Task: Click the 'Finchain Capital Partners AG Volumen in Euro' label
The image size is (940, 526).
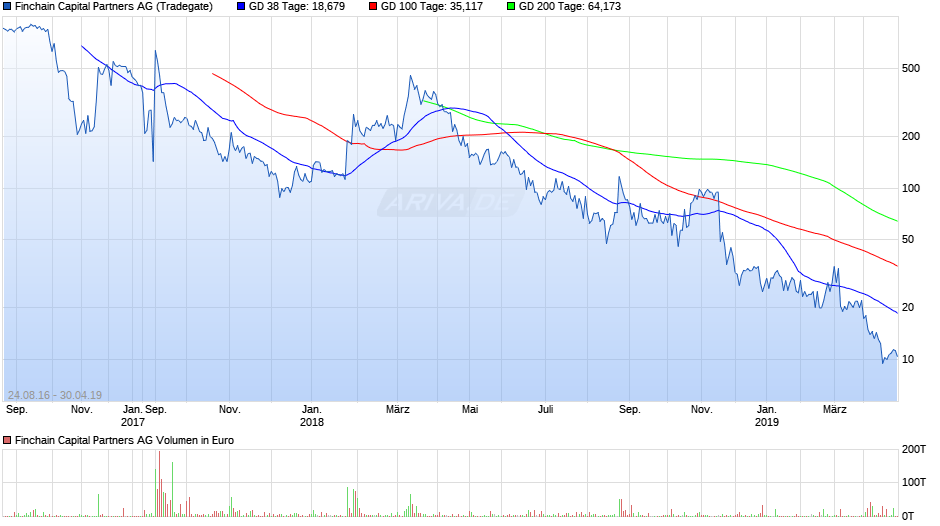Action: (x=124, y=440)
